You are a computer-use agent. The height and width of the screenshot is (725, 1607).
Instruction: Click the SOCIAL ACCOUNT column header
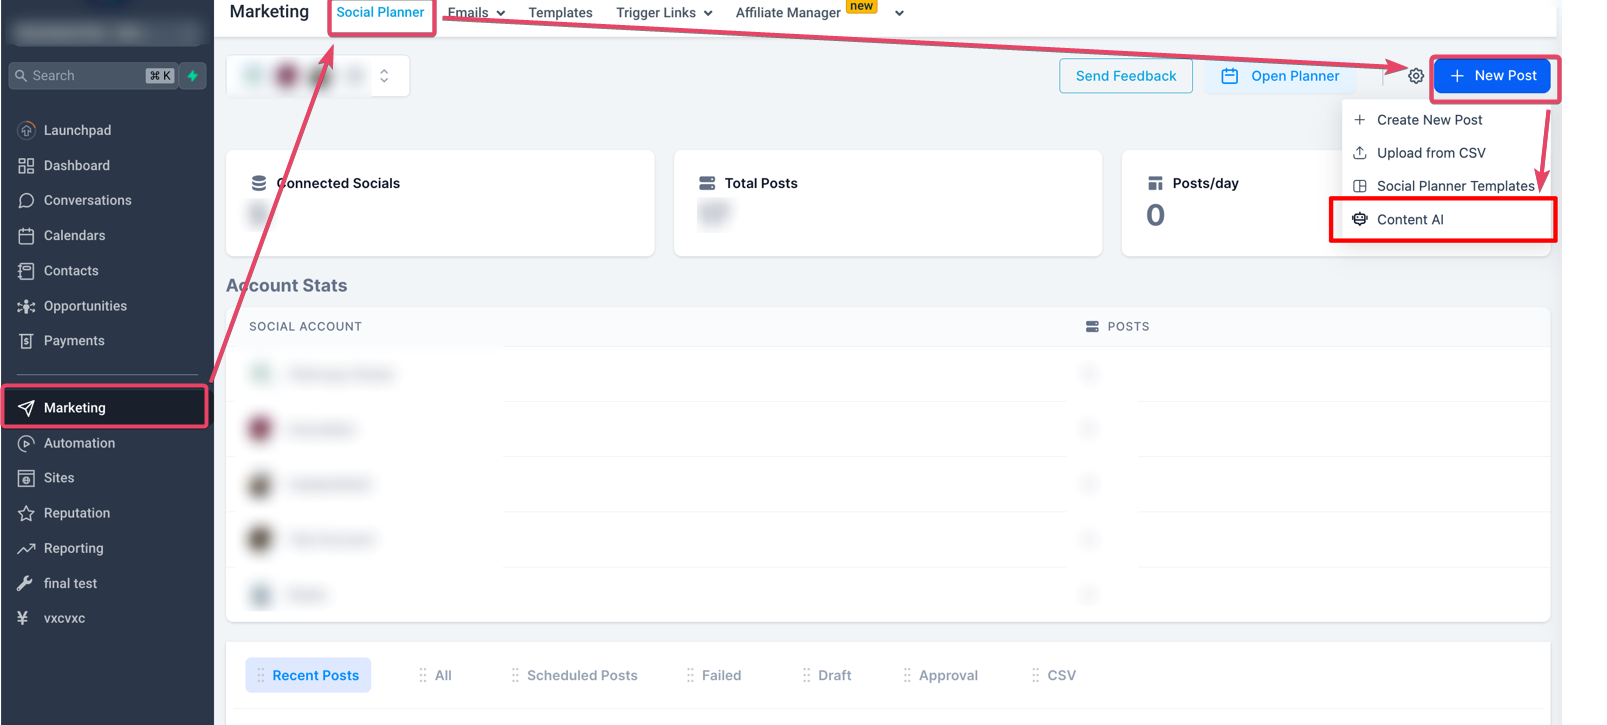click(x=305, y=326)
